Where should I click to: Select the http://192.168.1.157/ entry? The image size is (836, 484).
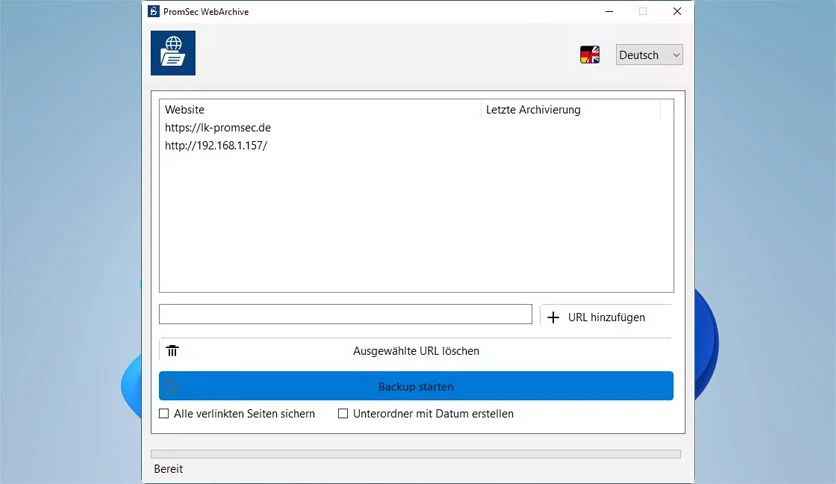(416, 145)
